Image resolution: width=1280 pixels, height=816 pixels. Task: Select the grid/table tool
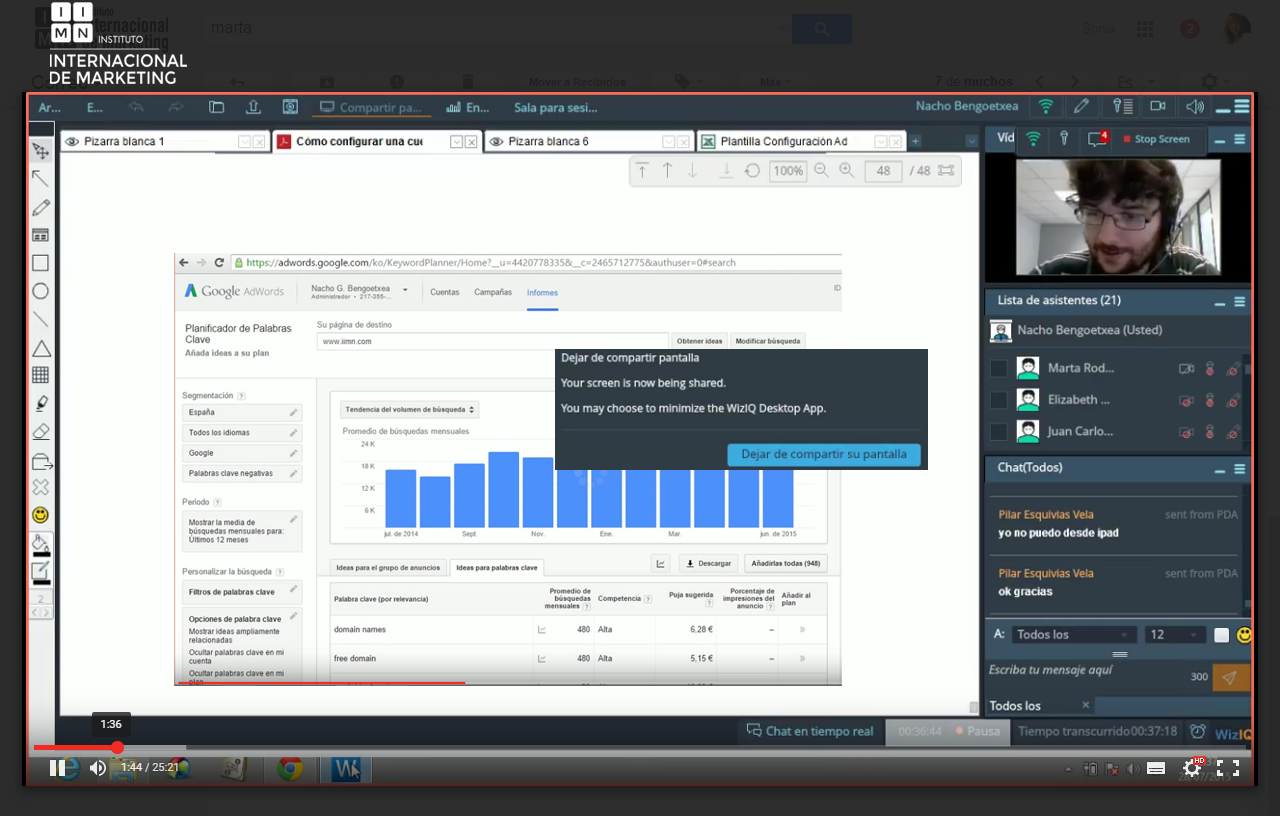pos(41,375)
